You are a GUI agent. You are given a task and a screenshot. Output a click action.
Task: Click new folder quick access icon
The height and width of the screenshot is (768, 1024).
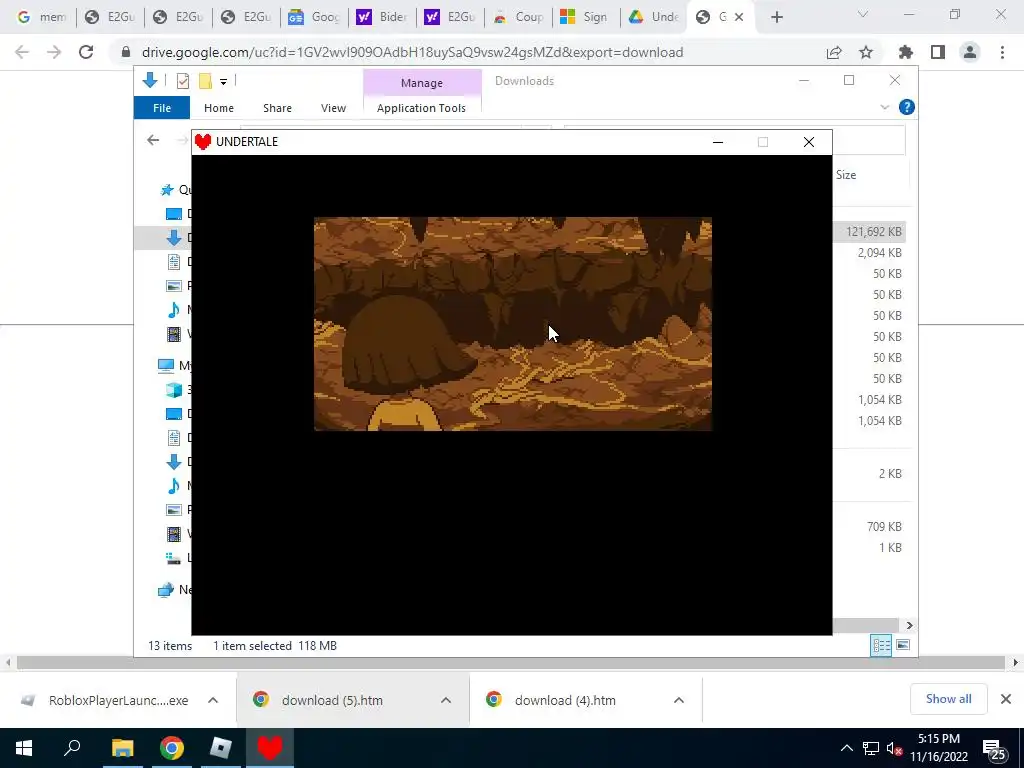pos(205,81)
